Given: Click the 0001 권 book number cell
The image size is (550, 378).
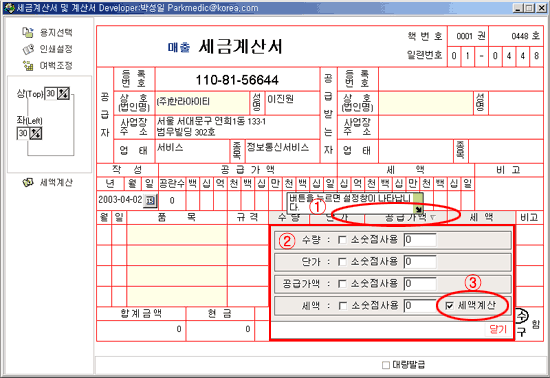Looking at the screenshot, I should (x=468, y=36).
